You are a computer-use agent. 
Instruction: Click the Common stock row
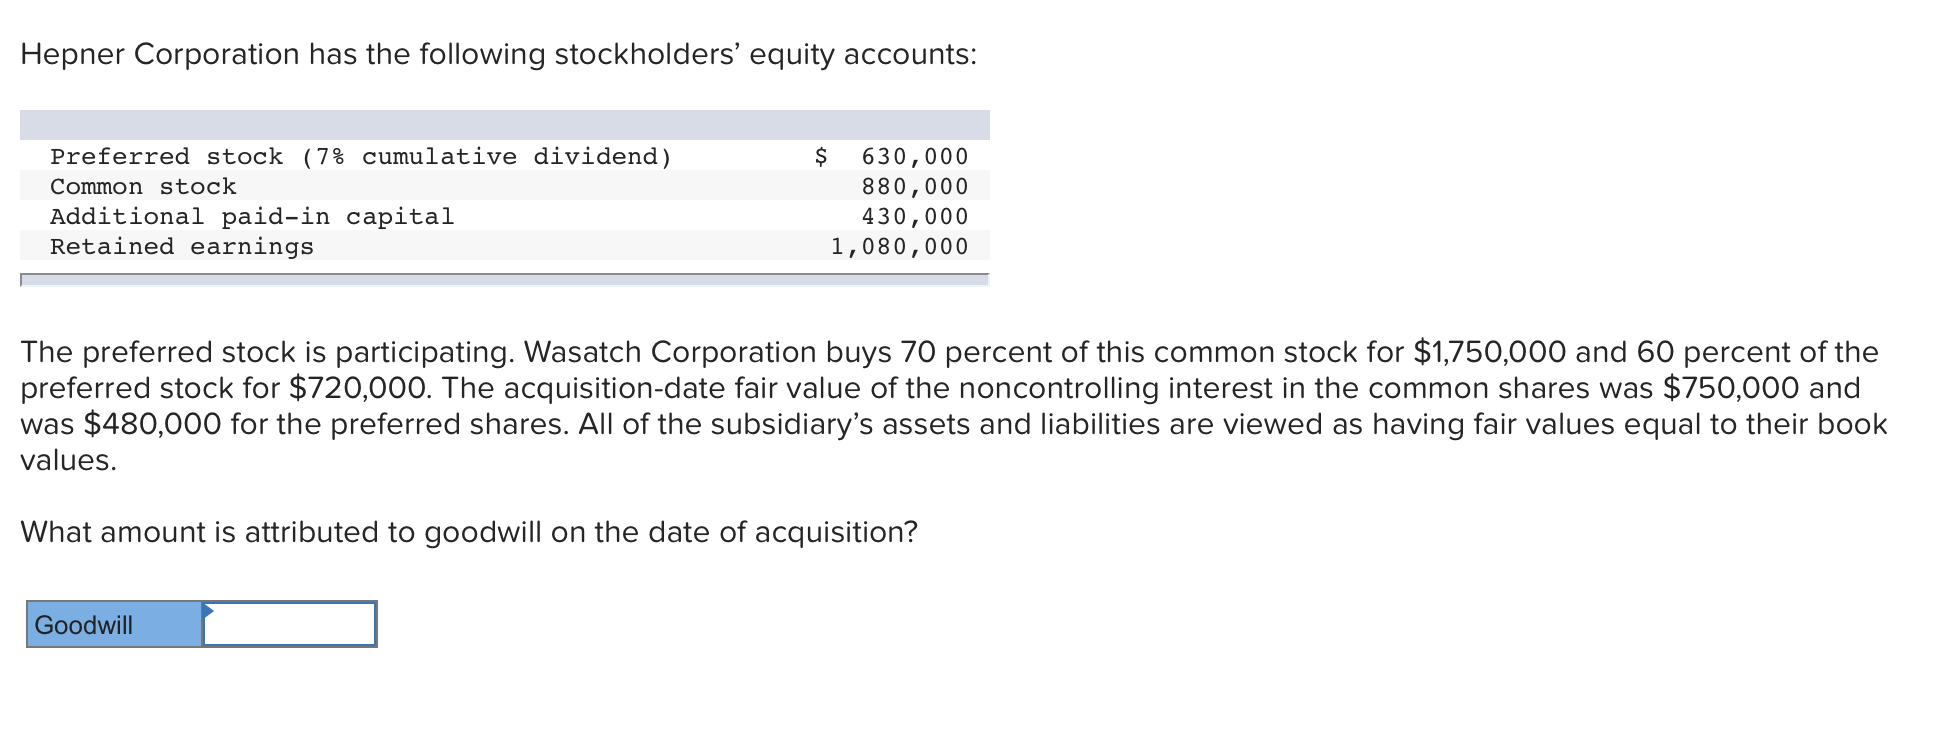click(x=145, y=186)
